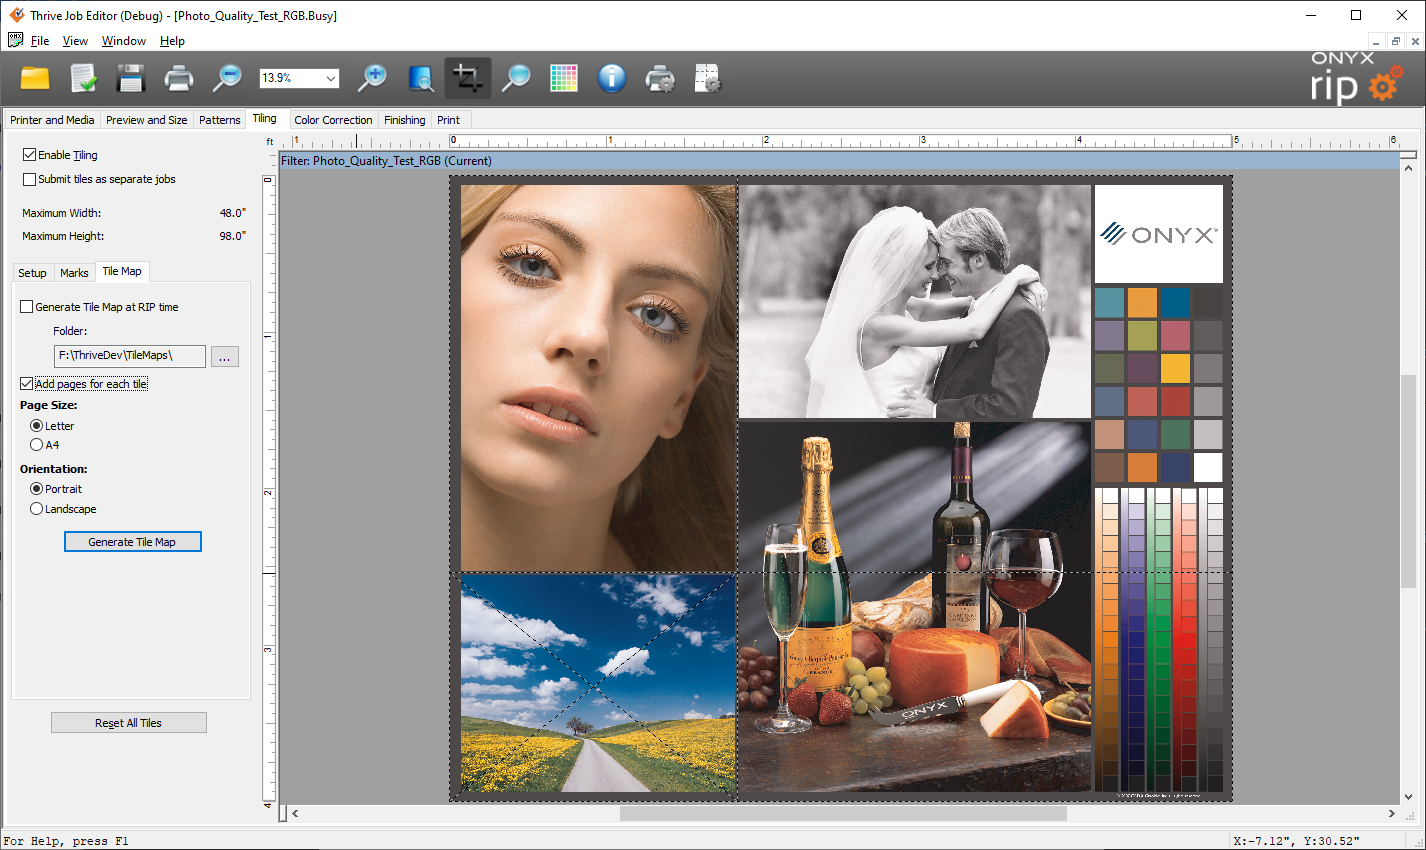Open the color swatch grid tool
The width and height of the screenshot is (1426, 850).
click(x=564, y=78)
